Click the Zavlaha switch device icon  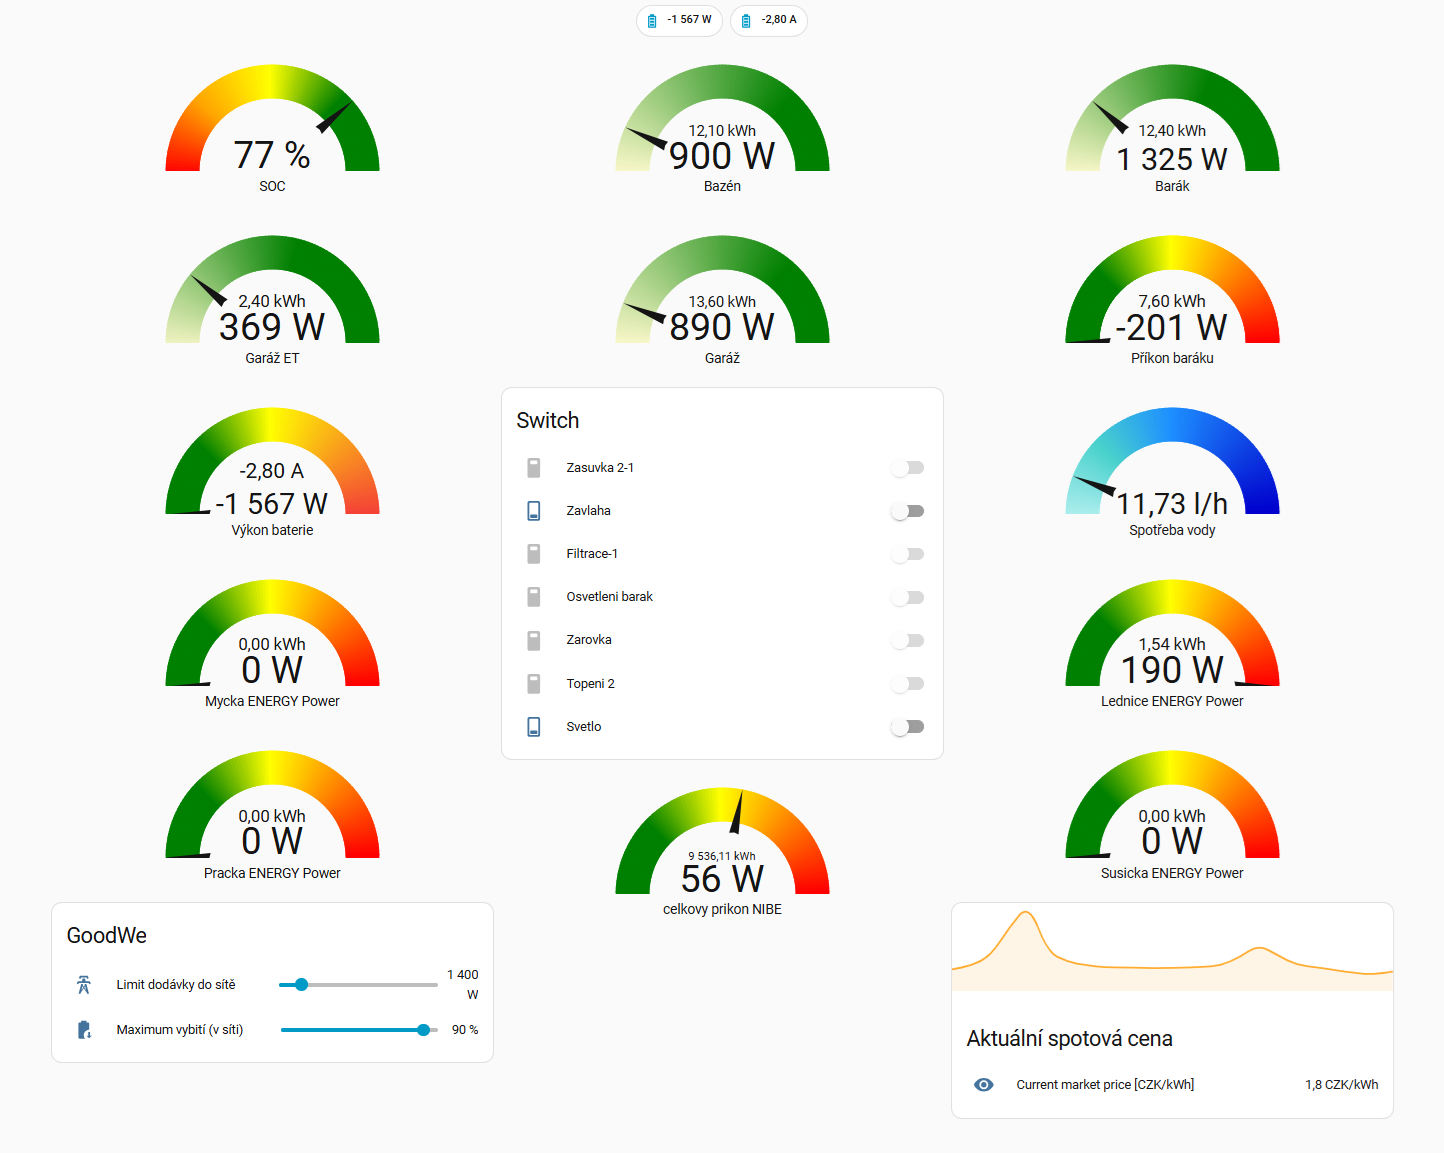(x=534, y=511)
